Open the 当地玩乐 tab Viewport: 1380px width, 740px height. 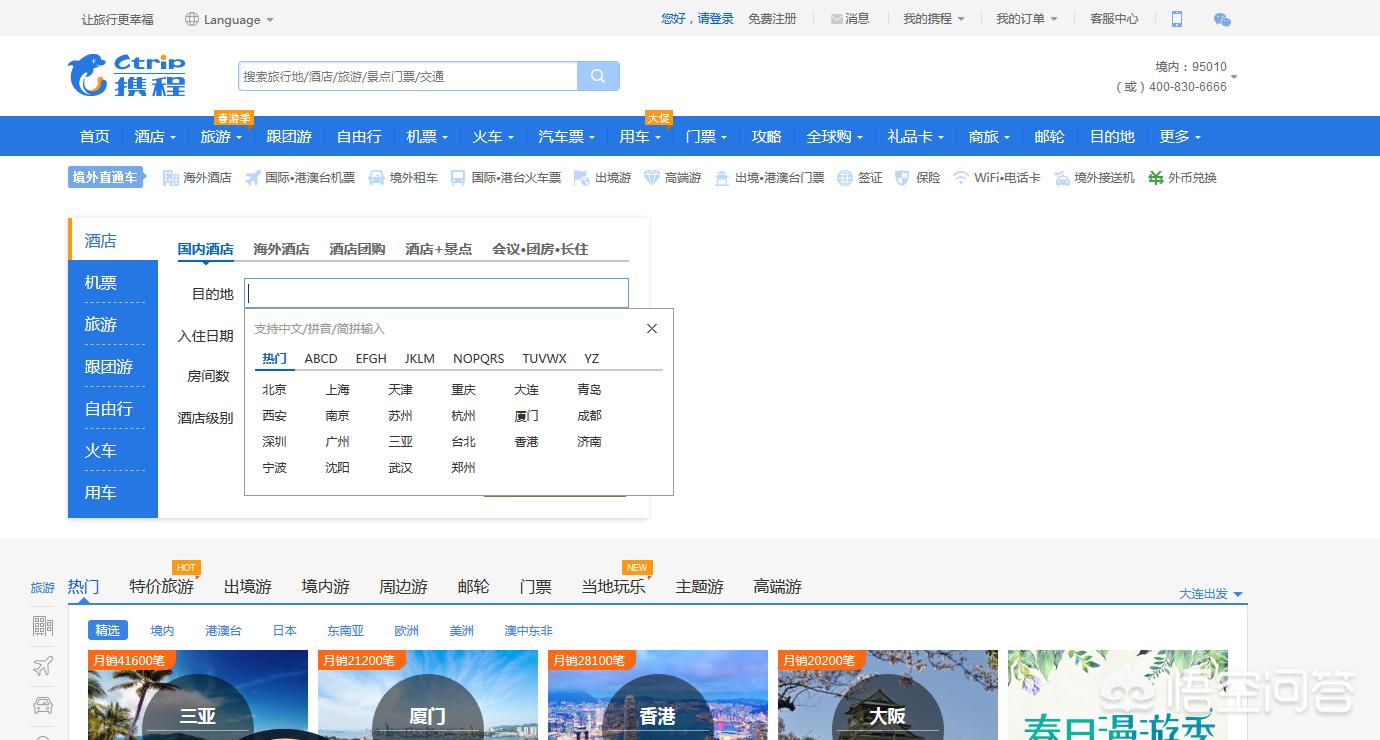614,586
